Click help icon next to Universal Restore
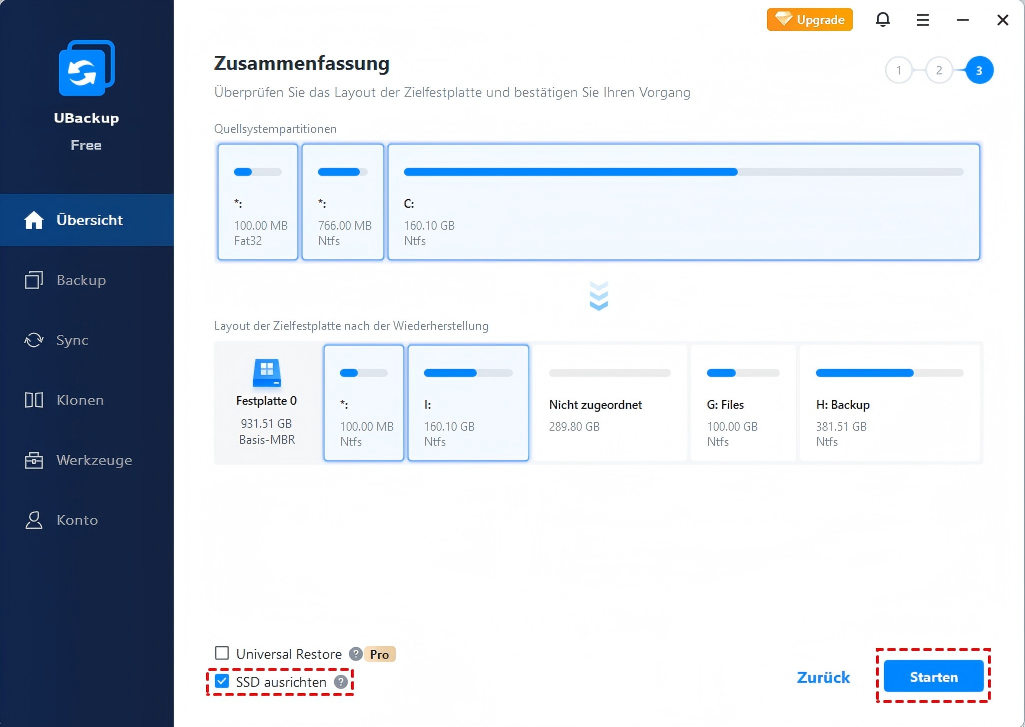 [356, 654]
